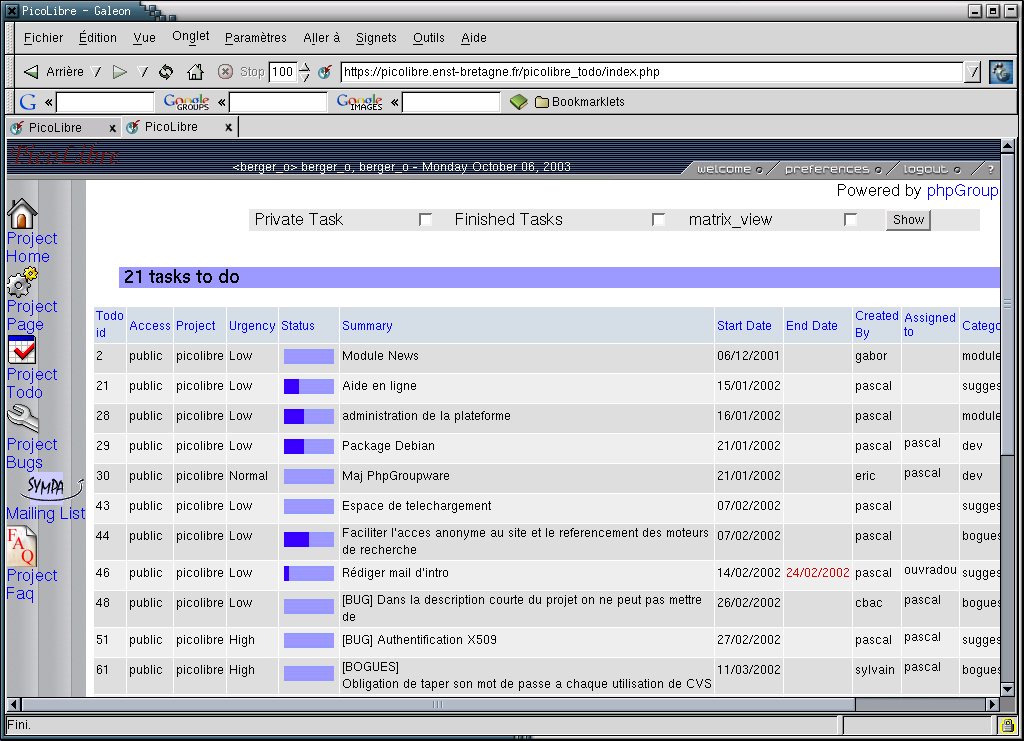The image size is (1024, 741).
Task: Open Project Page gears icon
Action: (22, 282)
